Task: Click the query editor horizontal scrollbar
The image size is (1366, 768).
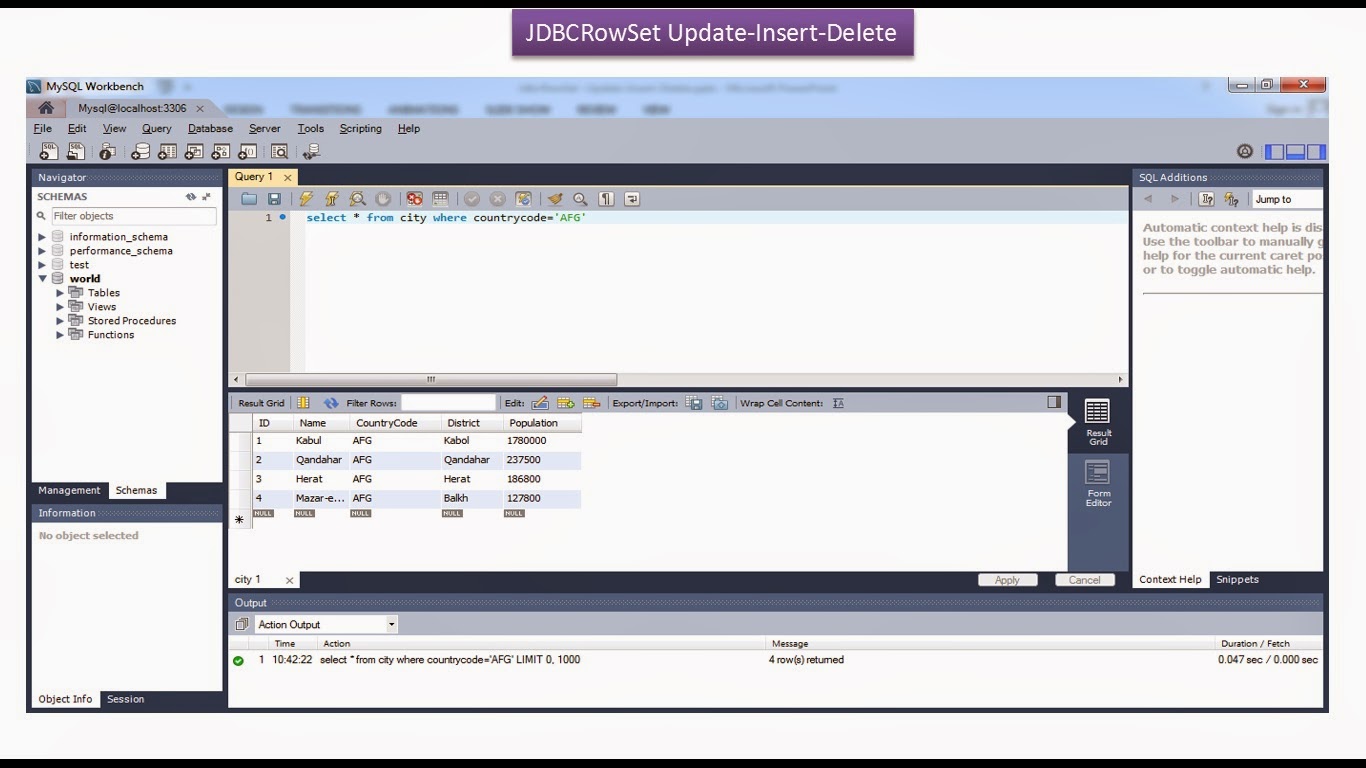Action: coord(431,380)
